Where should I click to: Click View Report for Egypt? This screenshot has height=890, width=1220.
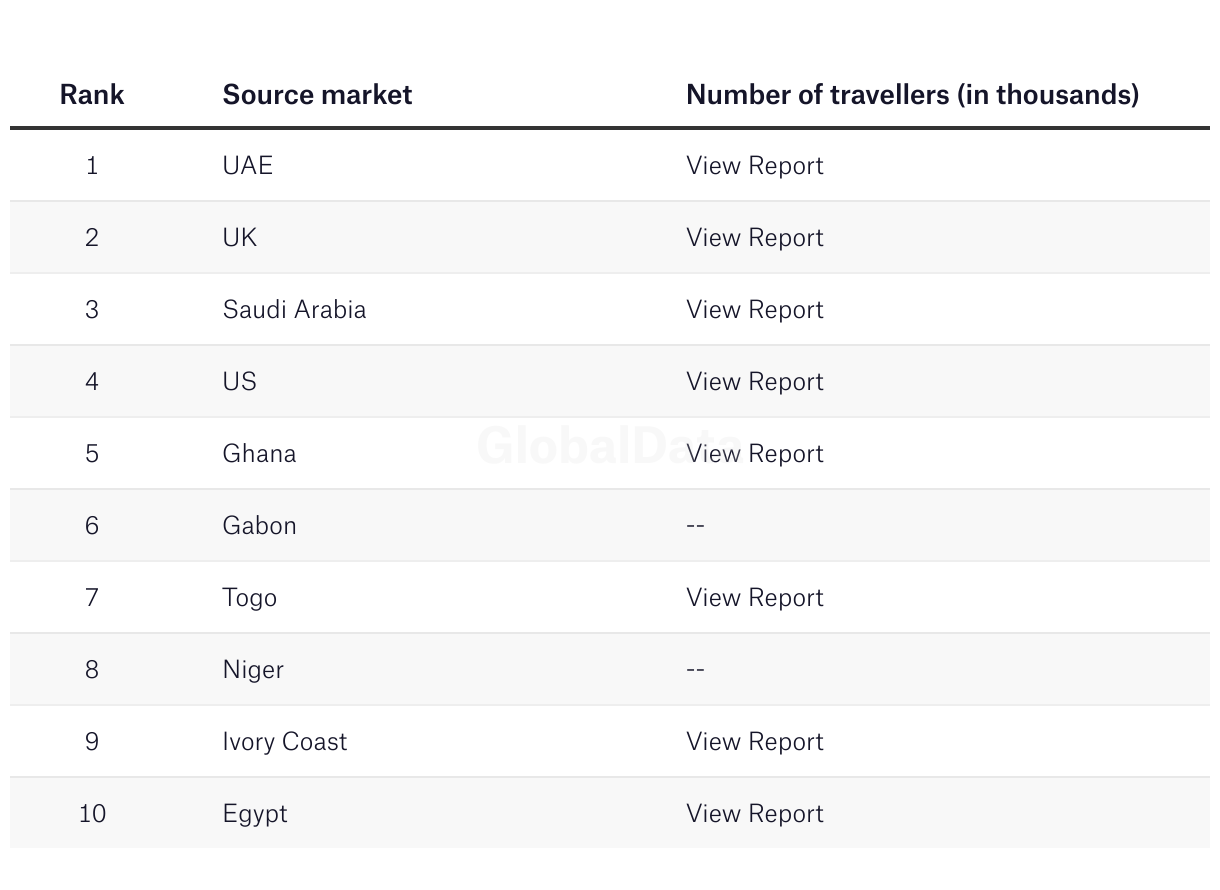[754, 814]
